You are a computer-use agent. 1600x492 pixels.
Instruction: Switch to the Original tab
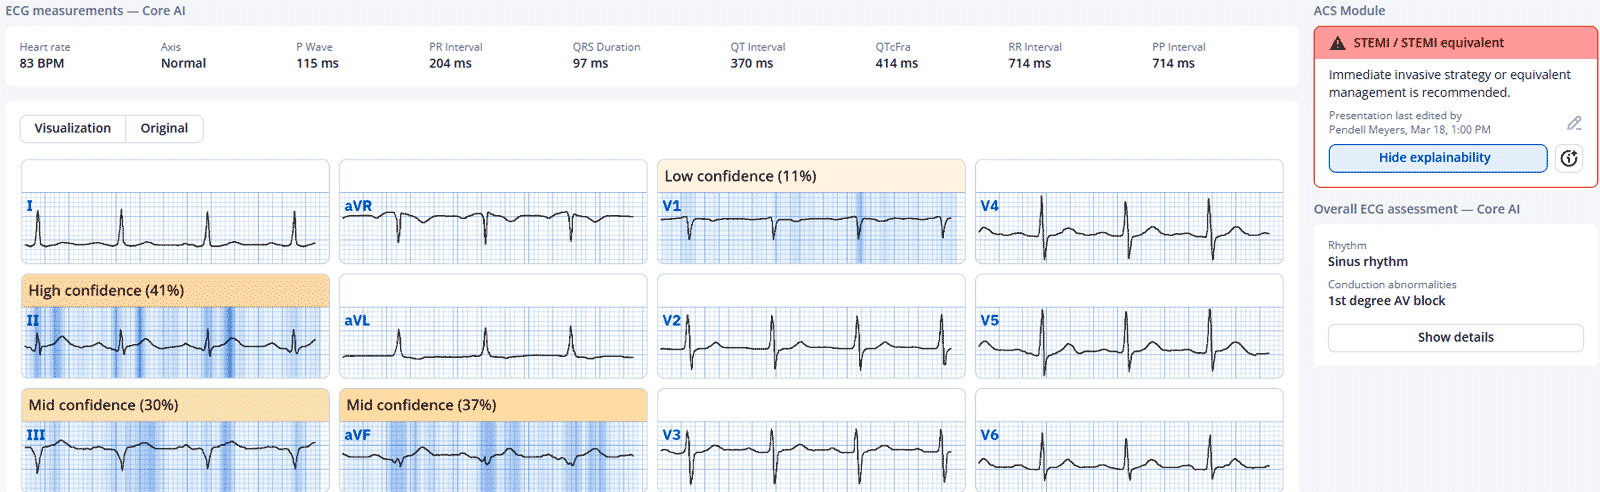(x=164, y=129)
